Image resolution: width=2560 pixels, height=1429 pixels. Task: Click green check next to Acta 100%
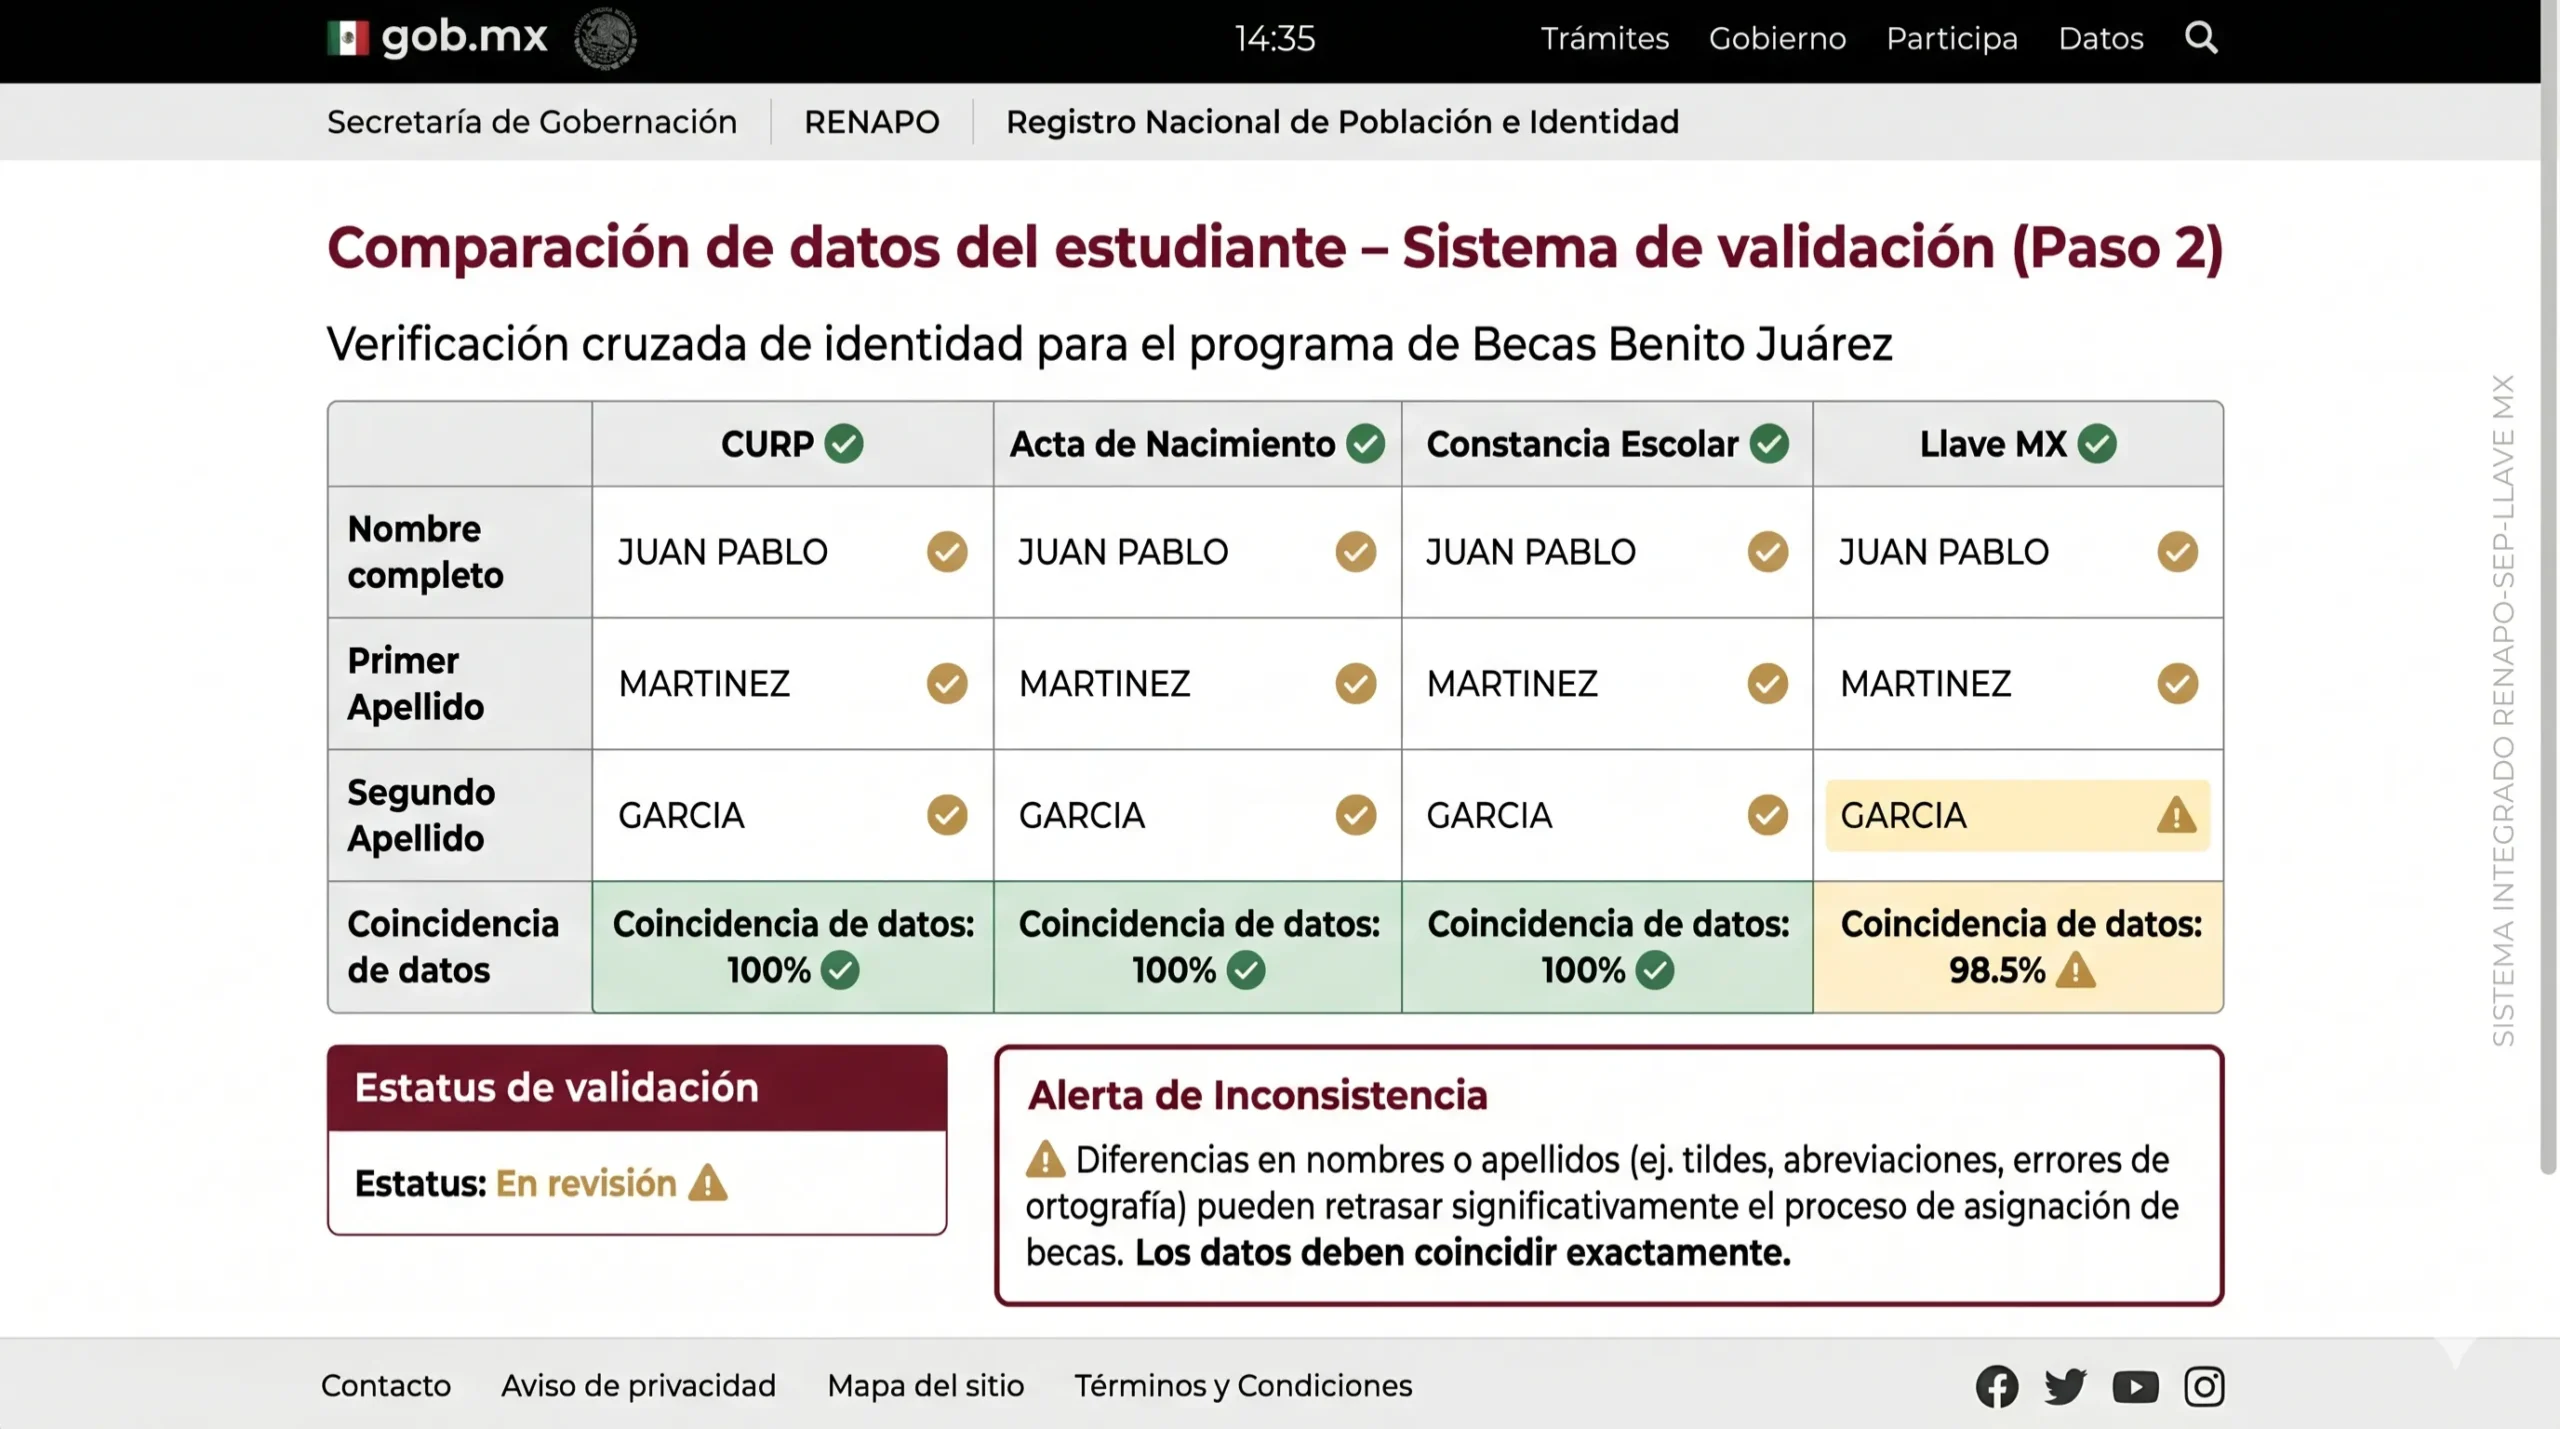[1246, 970]
